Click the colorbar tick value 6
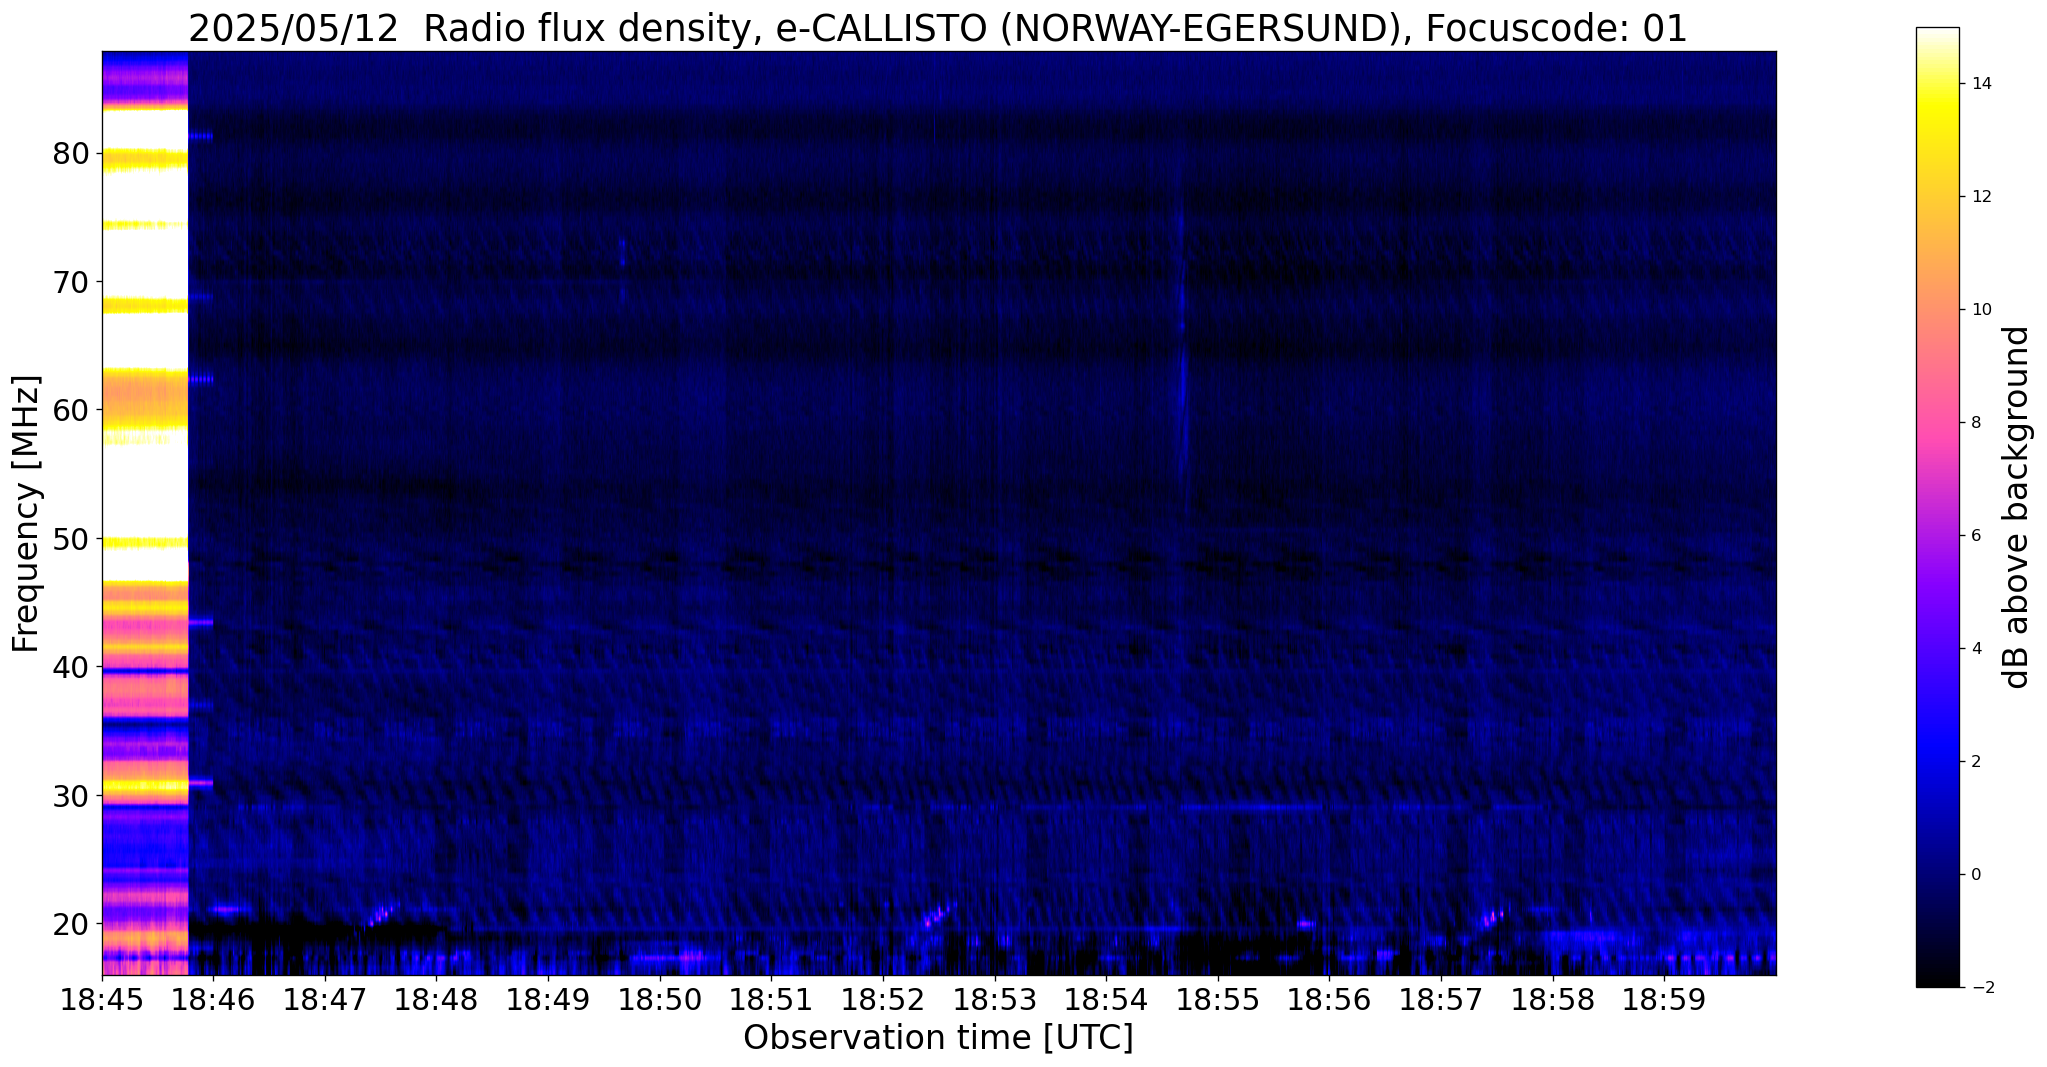2047x1067 pixels. pyautogui.click(x=1976, y=536)
